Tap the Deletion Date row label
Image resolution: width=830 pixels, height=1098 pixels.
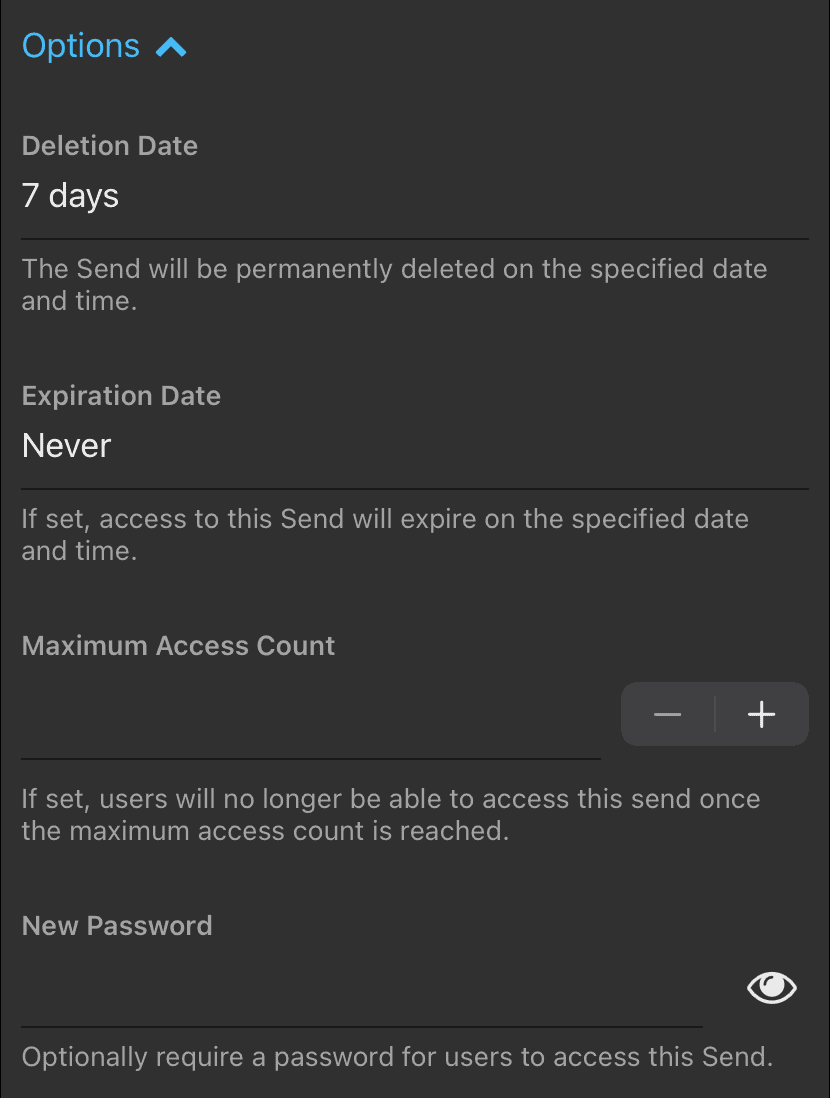pyautogui.click(x=110, y=145)
